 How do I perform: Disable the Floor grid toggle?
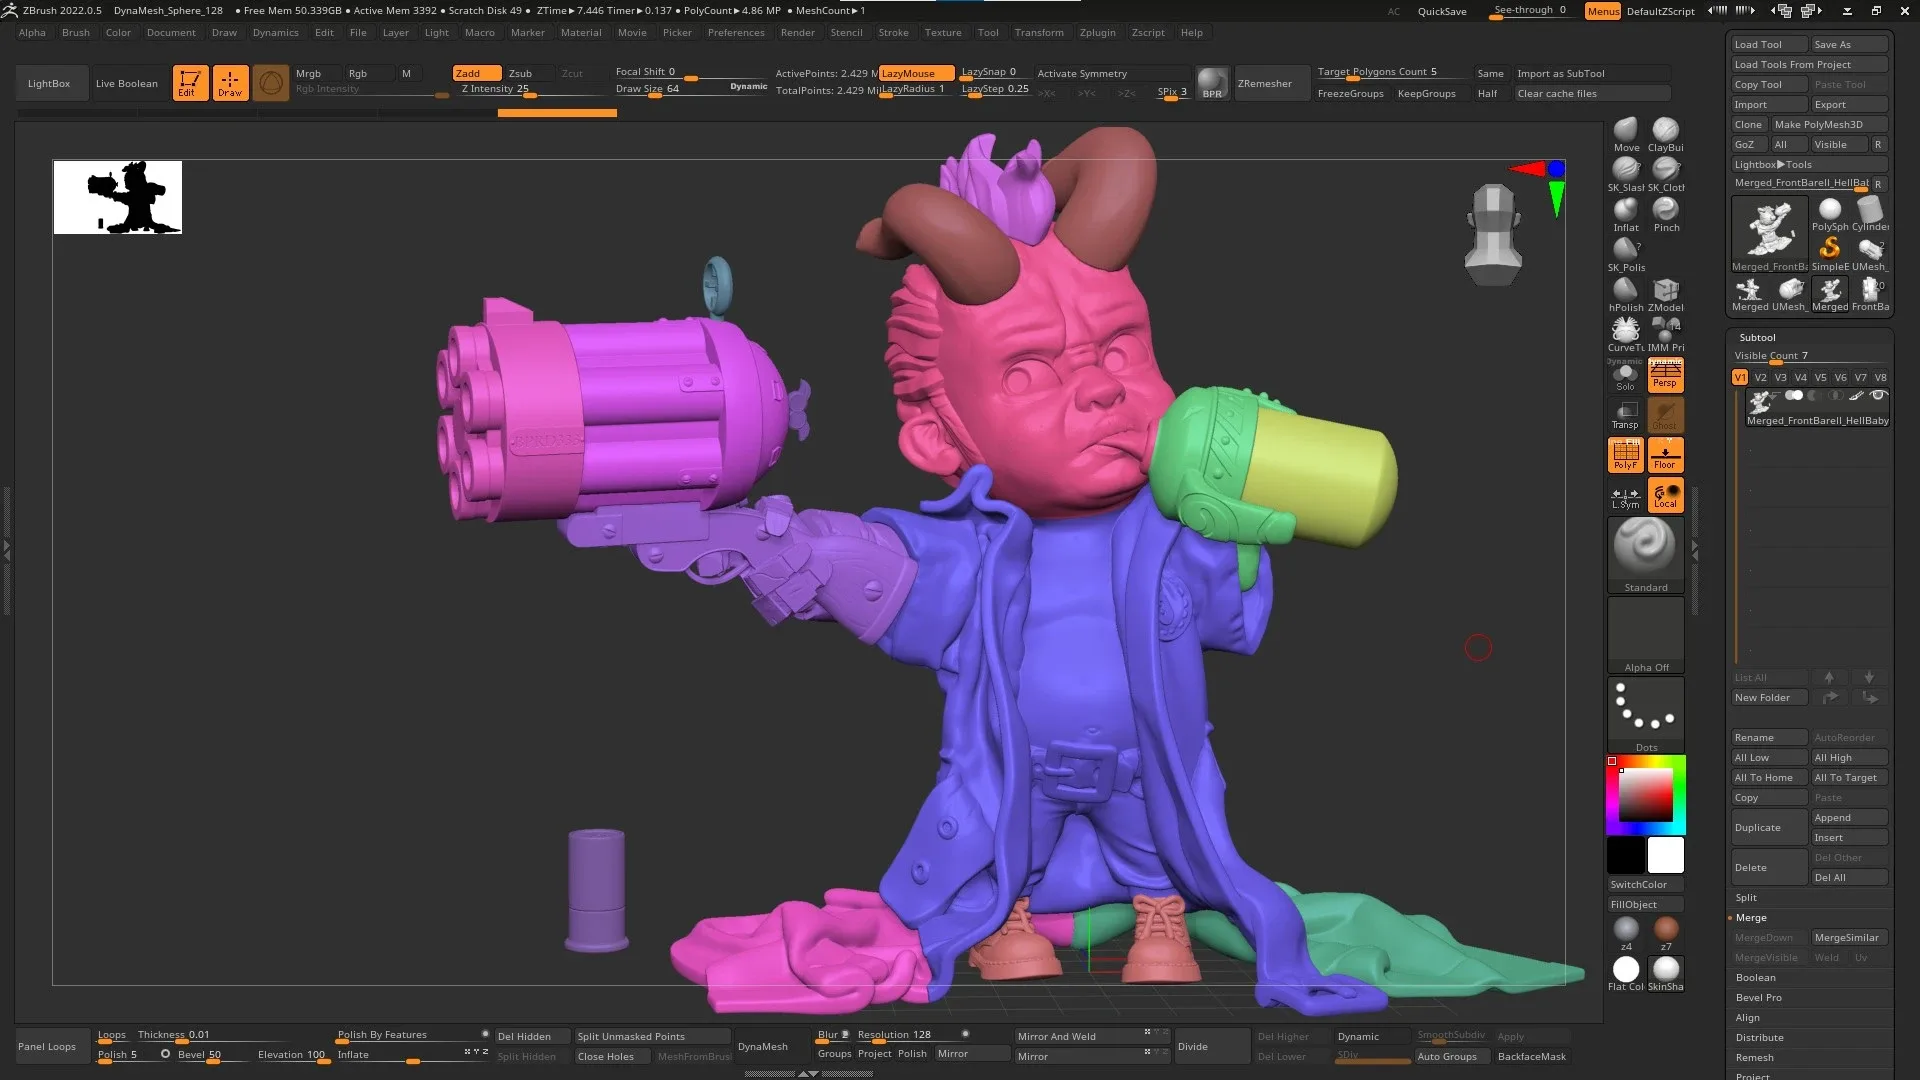pyautogui.click(x=1665, y=454)
